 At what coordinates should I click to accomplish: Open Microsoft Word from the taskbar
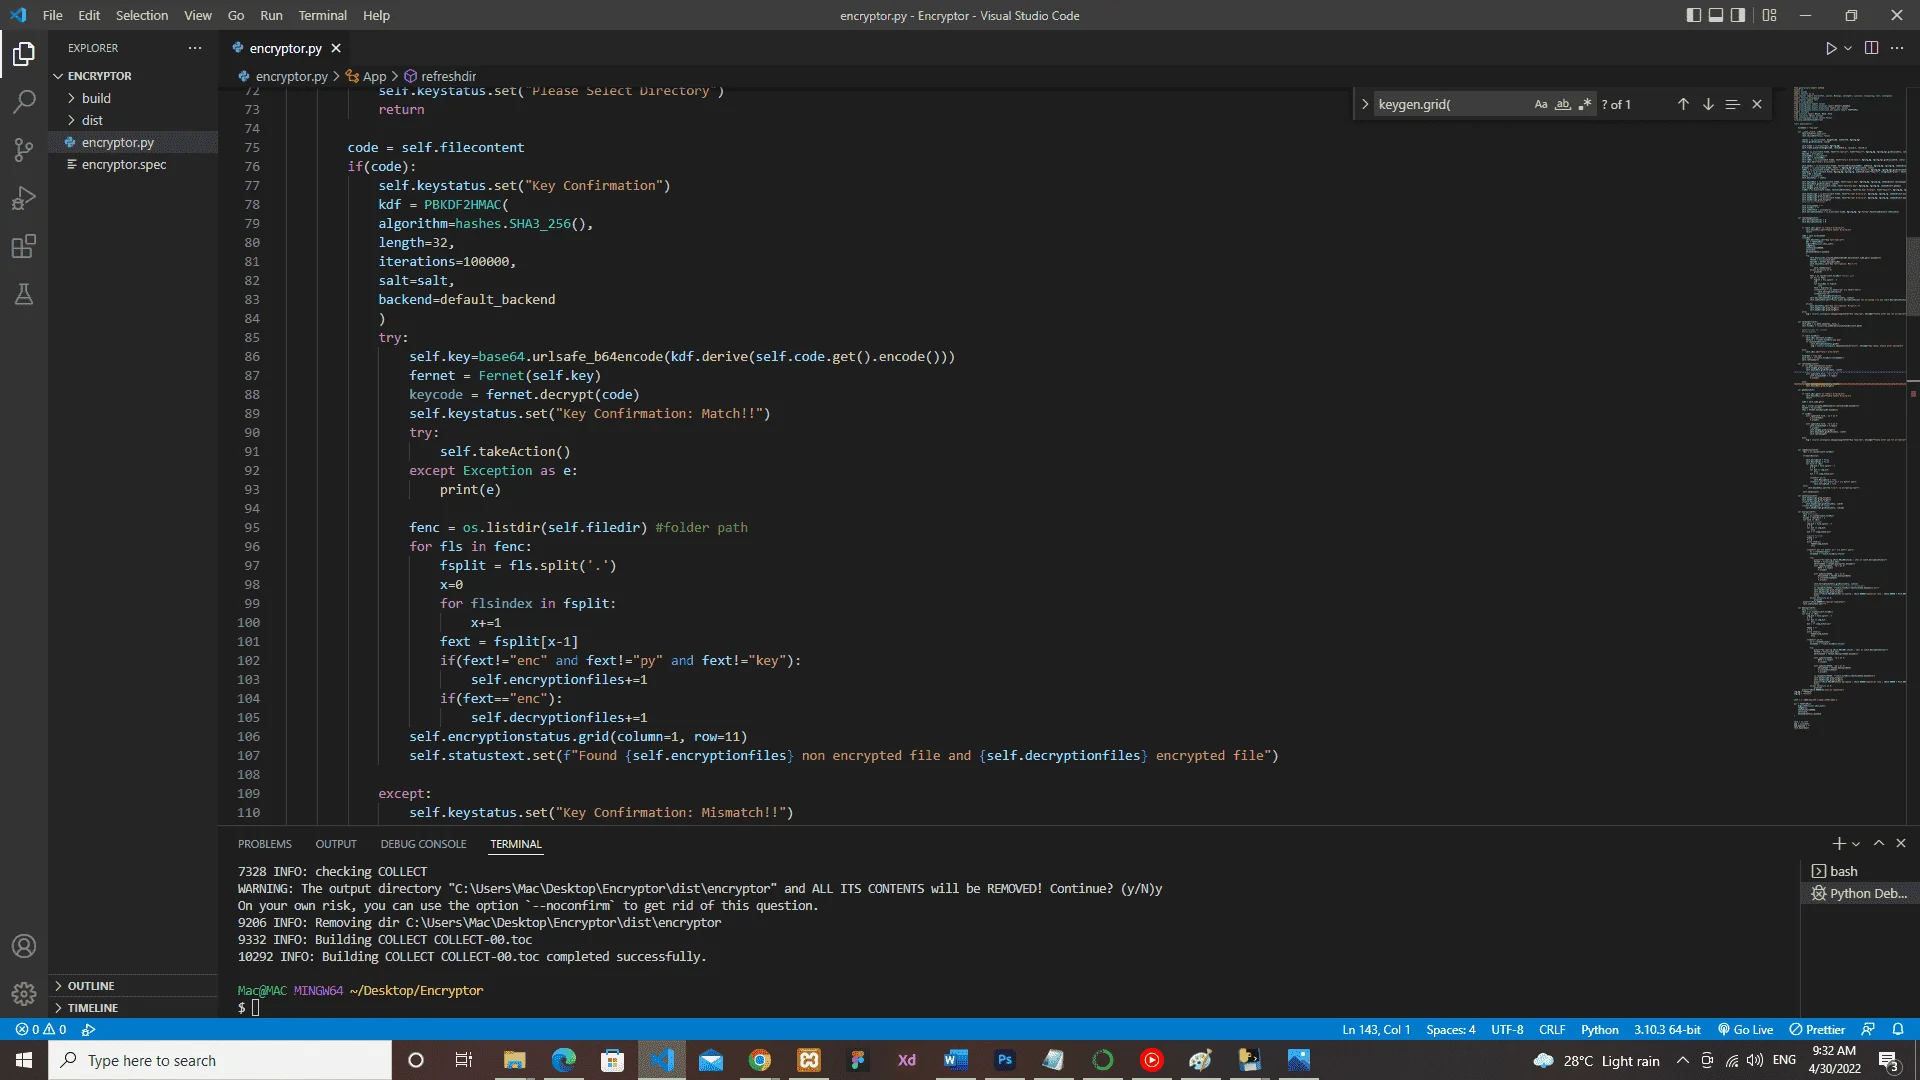(956, 1060)
